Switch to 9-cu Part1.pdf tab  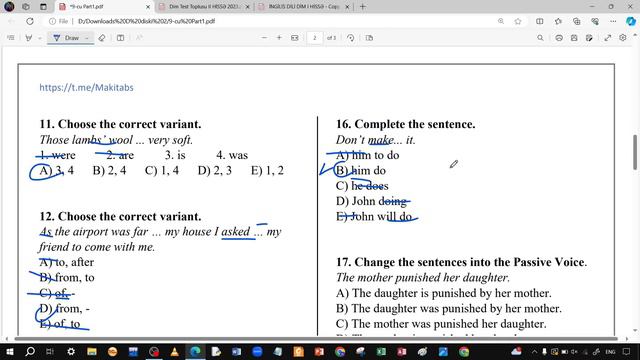[104, 7]
